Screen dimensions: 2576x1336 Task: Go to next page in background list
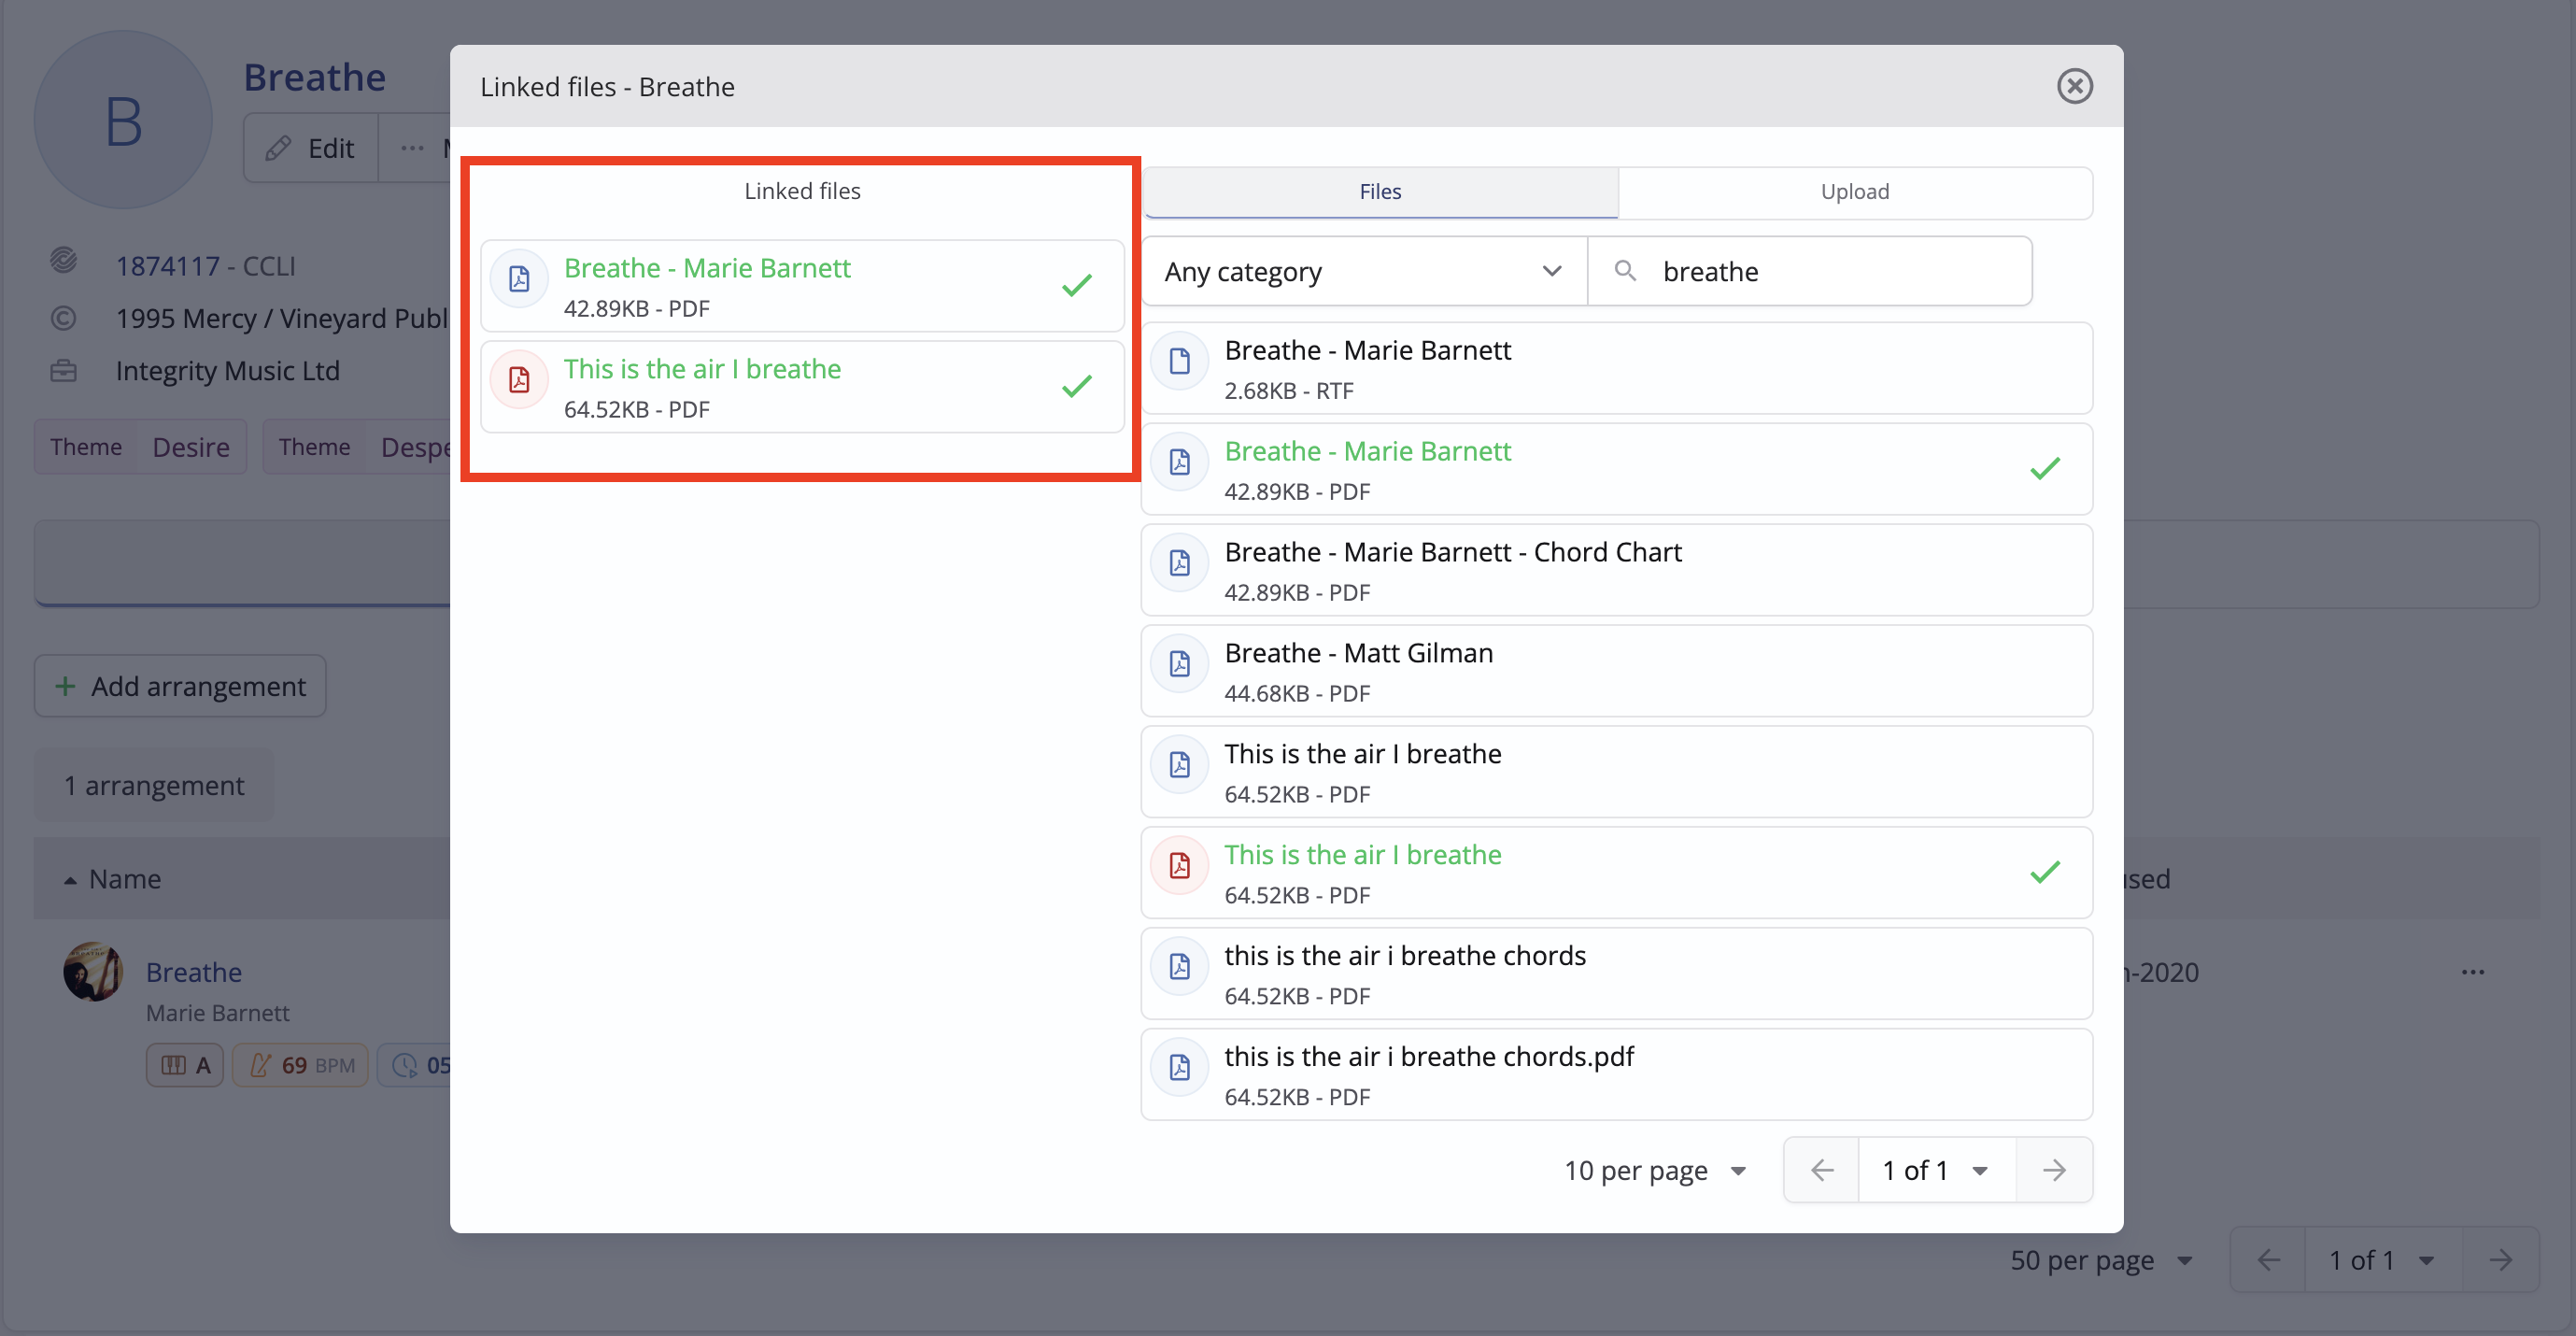[2500, 1260]
